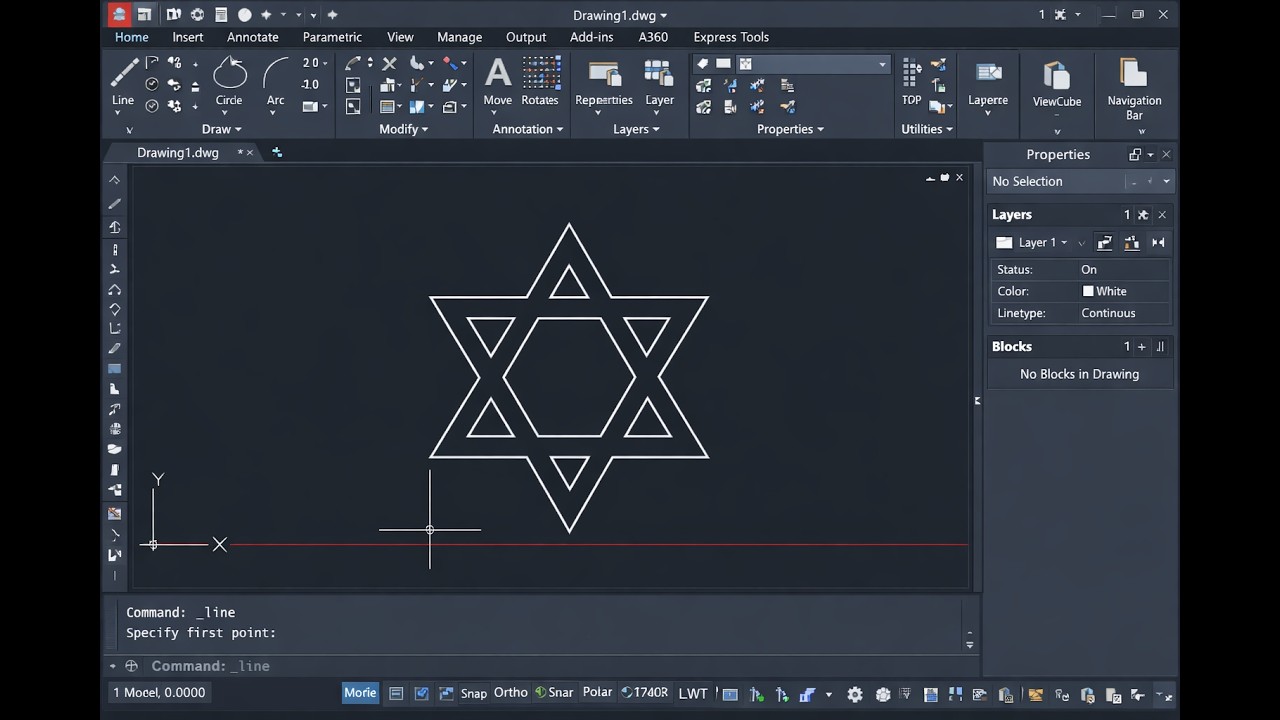The width and height of the screenshot is (1280, 720).
Task: Open the Add-ins ribbon tab
Action: click(592, 37)
